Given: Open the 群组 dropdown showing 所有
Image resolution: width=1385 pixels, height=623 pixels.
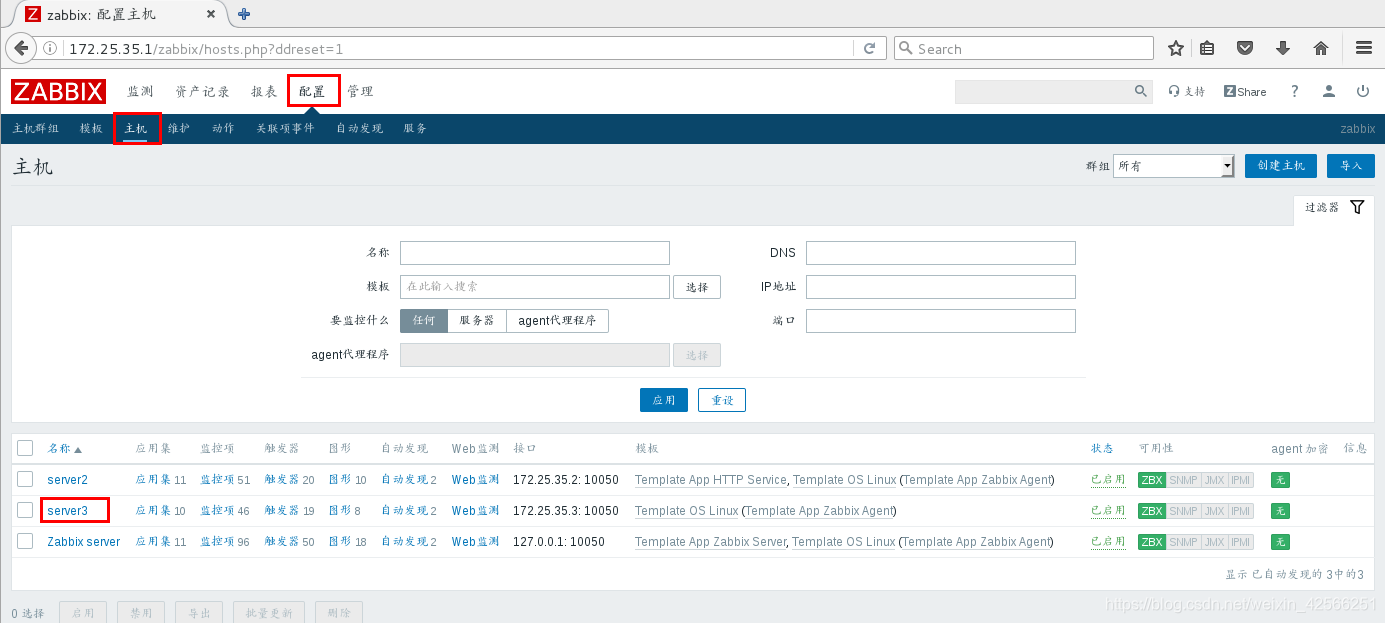Looking at the screenshot, I should (x=1174, y=166).
